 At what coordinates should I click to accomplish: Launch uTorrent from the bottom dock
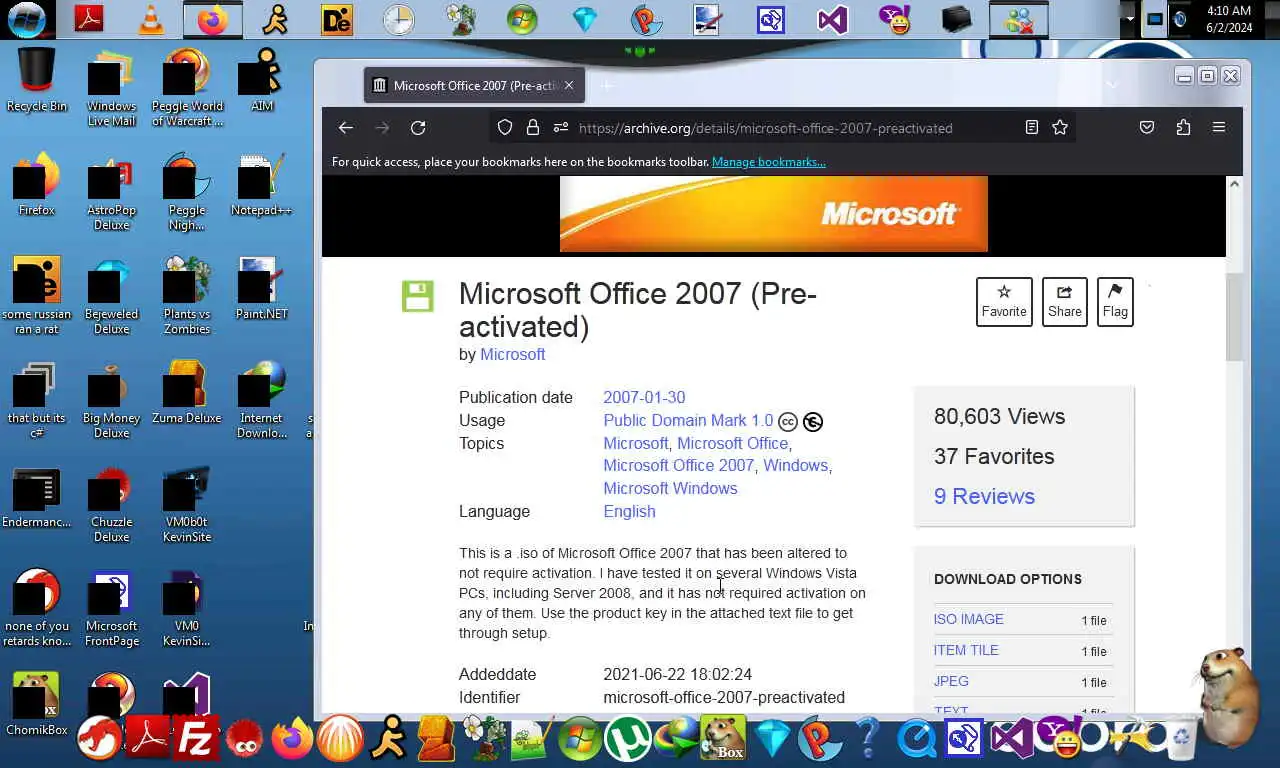(x=627, y=739)
